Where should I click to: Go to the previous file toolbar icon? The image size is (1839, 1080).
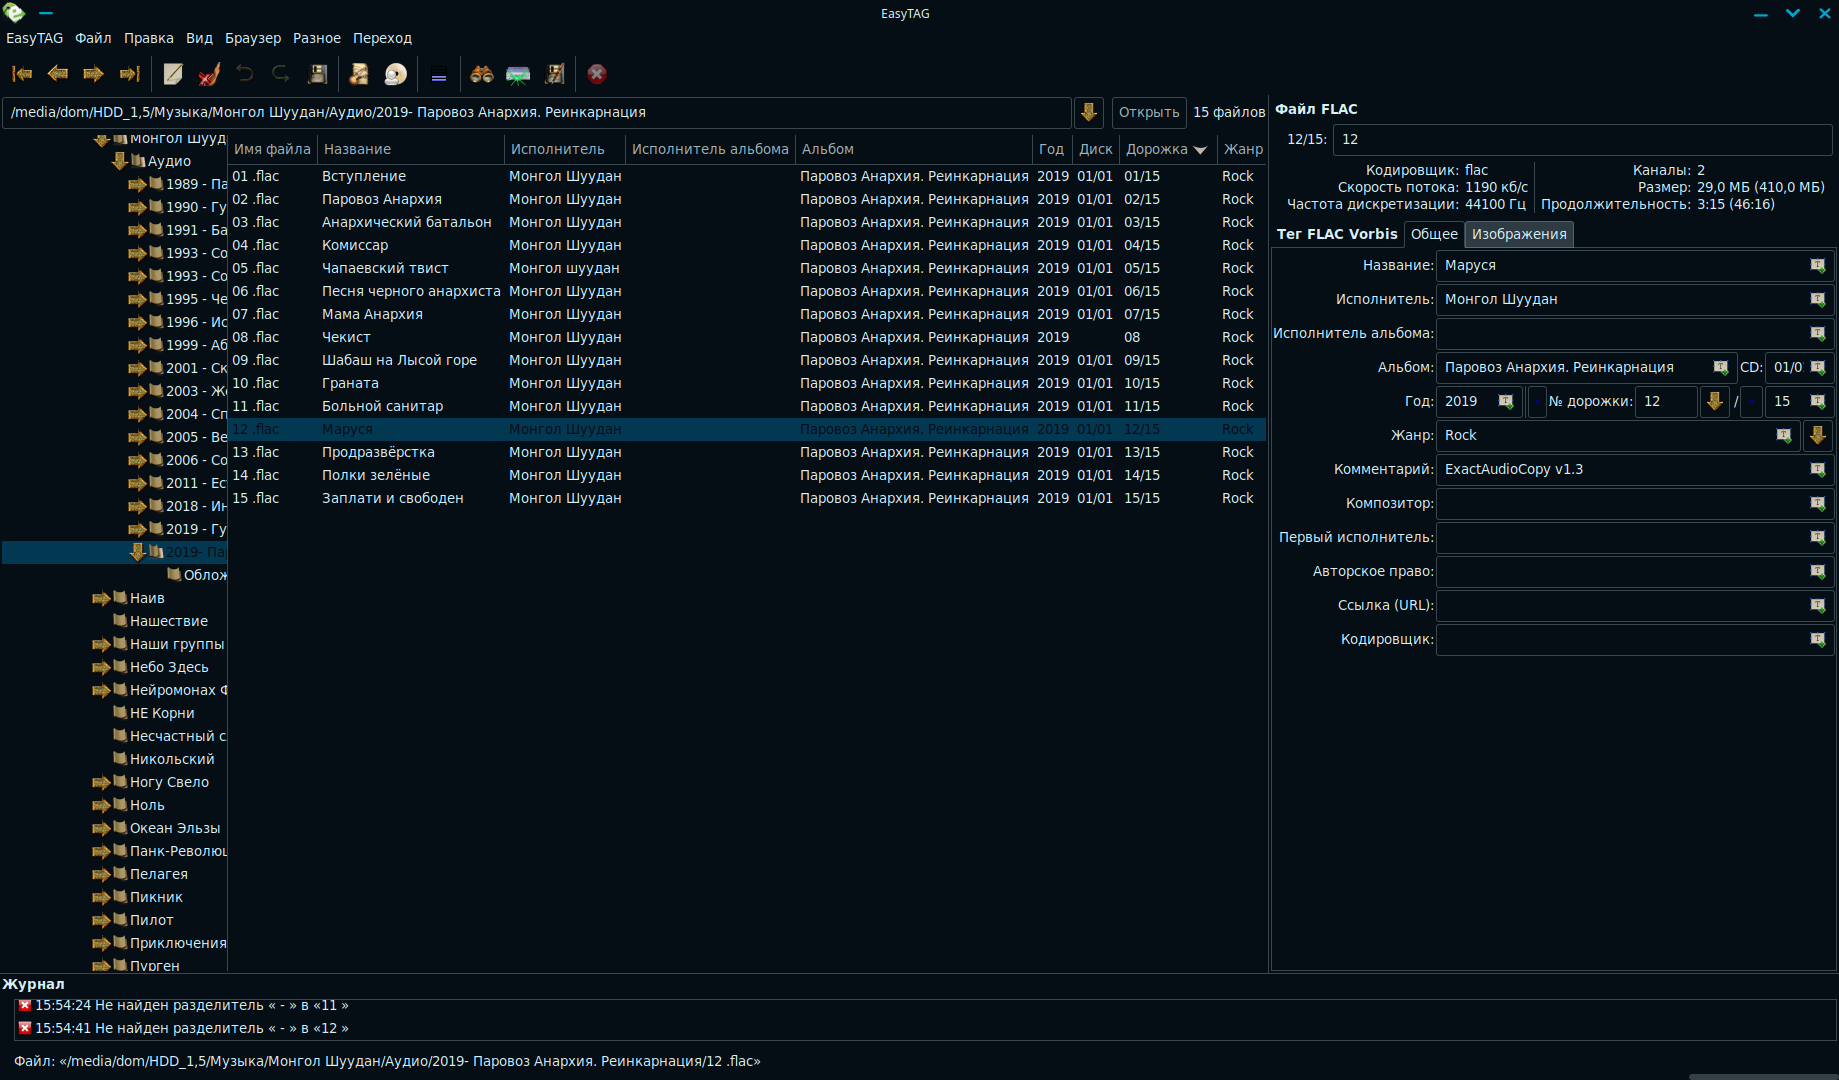pyautogui.click(x=58, y=74)
